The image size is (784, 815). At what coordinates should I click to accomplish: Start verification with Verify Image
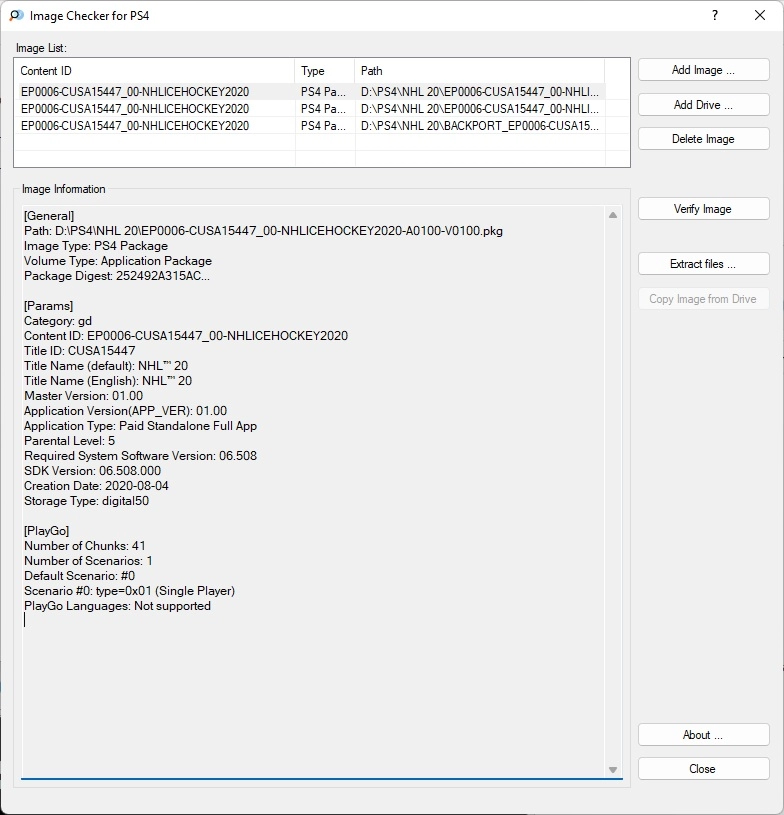(703, 209)
